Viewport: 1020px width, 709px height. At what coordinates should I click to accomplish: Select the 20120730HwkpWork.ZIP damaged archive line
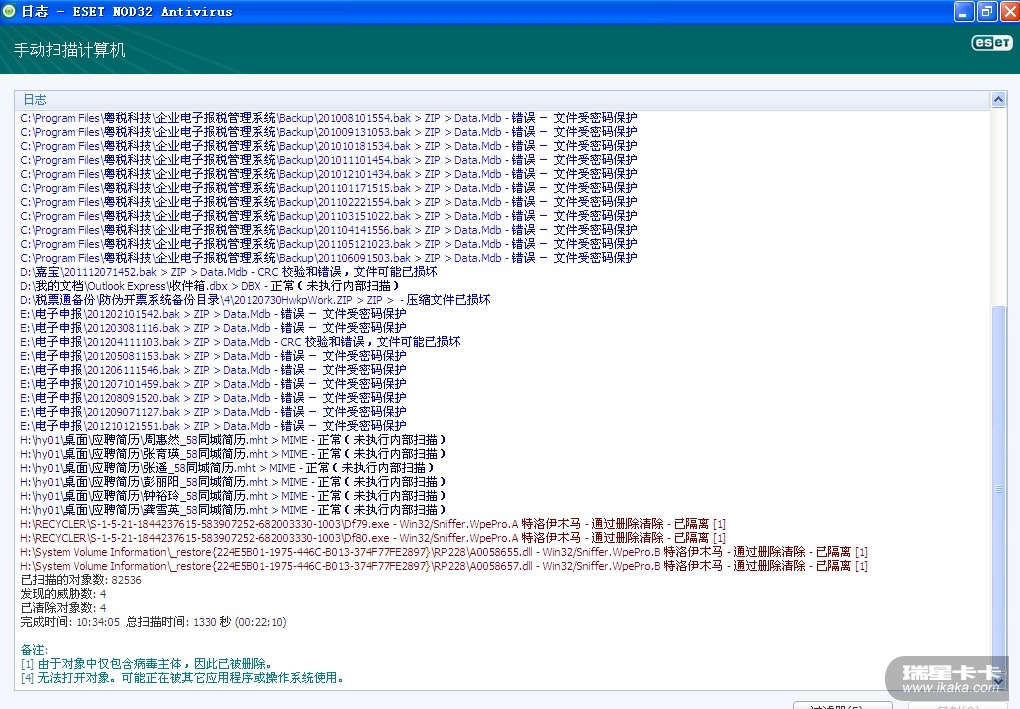tap(255, 300)
